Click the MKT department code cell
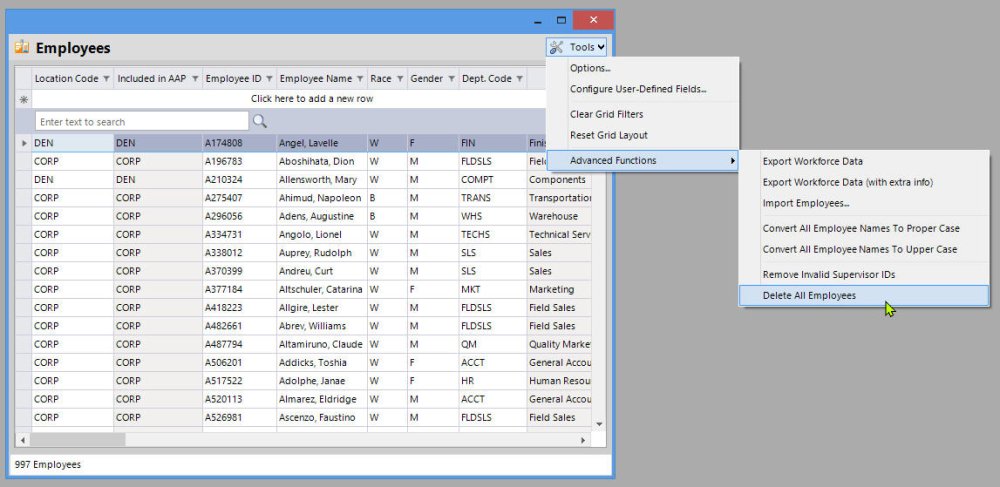 coord(492,289)
